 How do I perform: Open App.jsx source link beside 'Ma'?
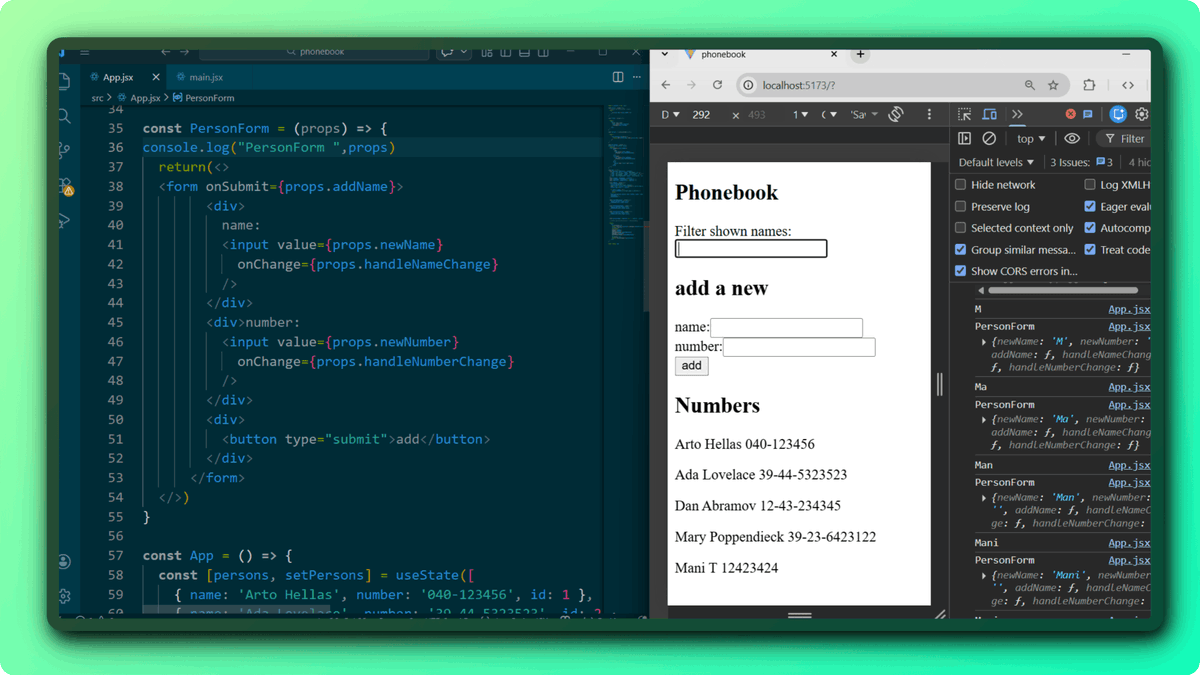[x=1129, y=387]
